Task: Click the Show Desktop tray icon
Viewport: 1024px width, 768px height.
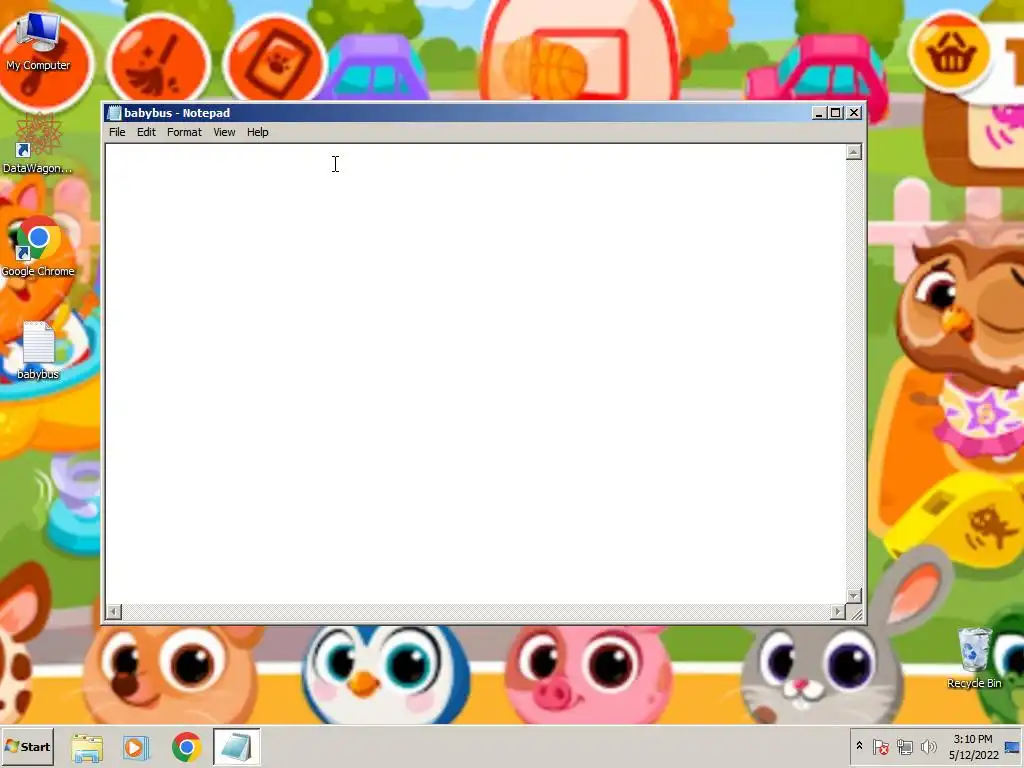Action: click(1013, 747)
